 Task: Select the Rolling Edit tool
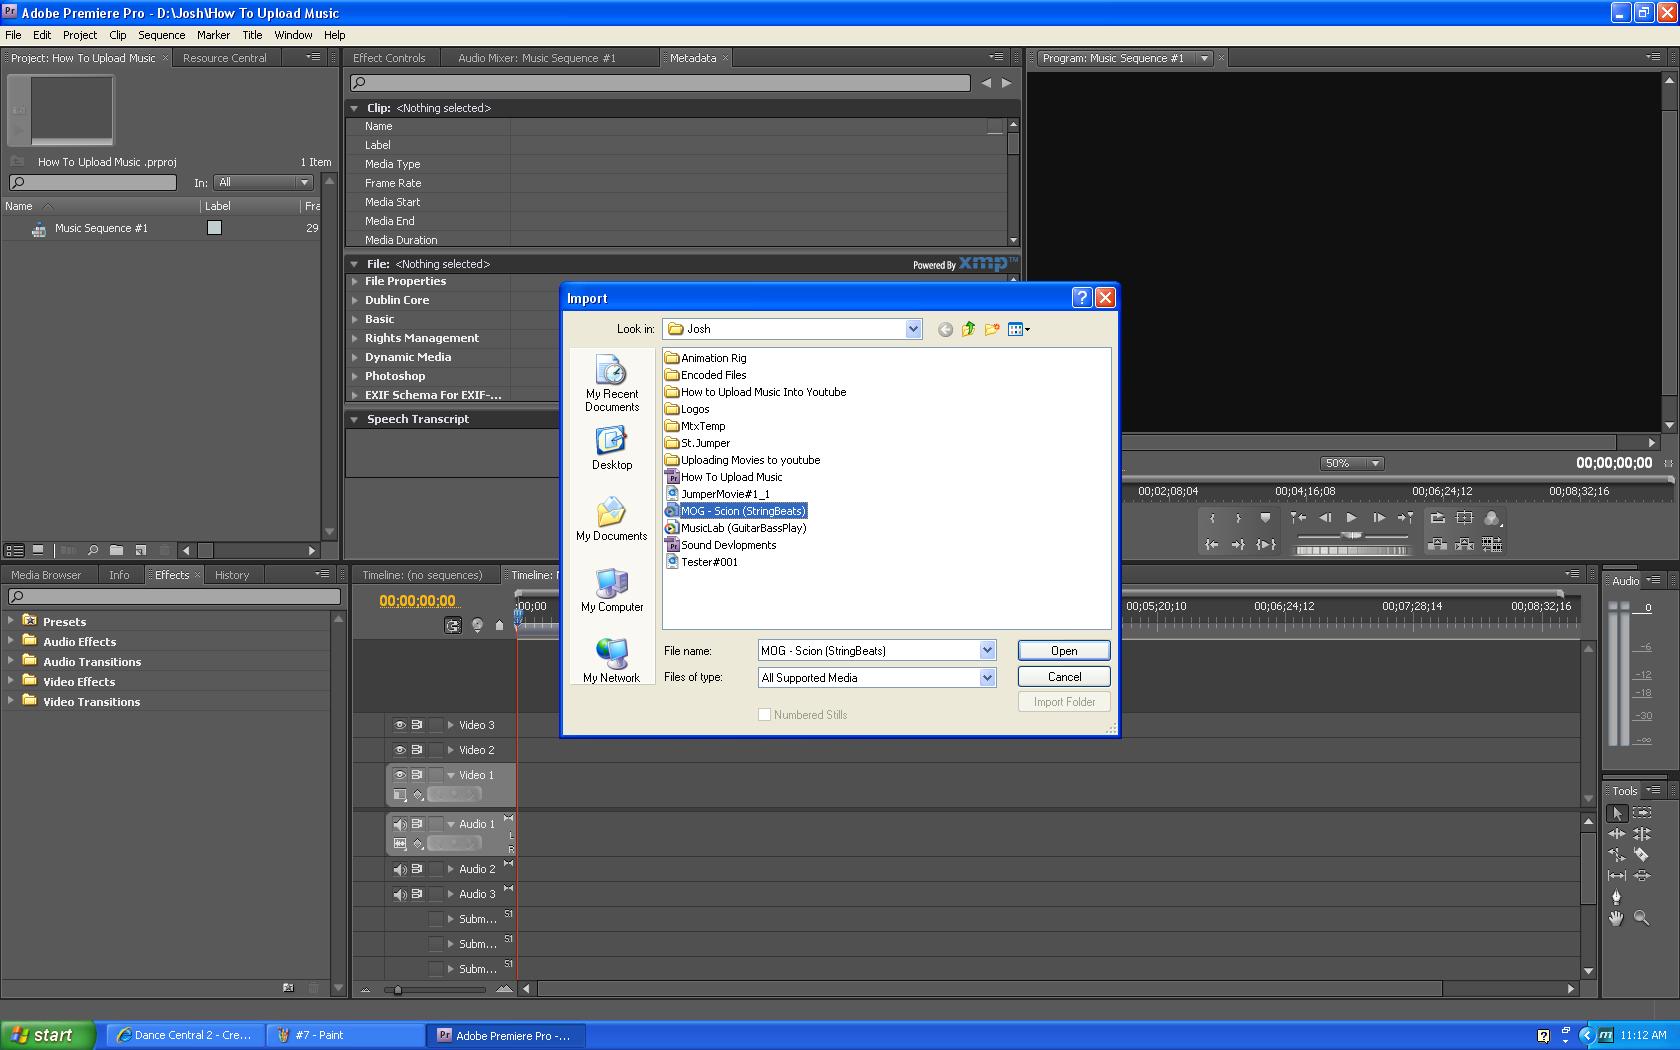[1642, 834]
